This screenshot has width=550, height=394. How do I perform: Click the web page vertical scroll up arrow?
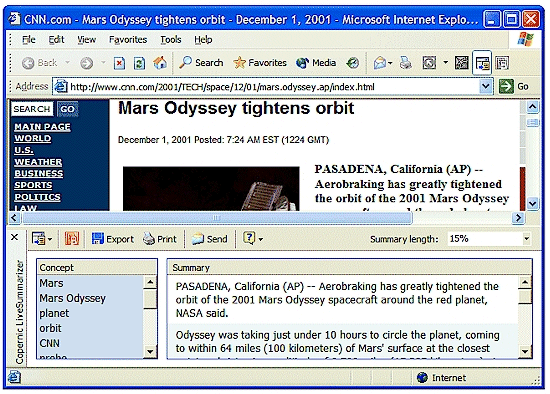coord(532,107)
